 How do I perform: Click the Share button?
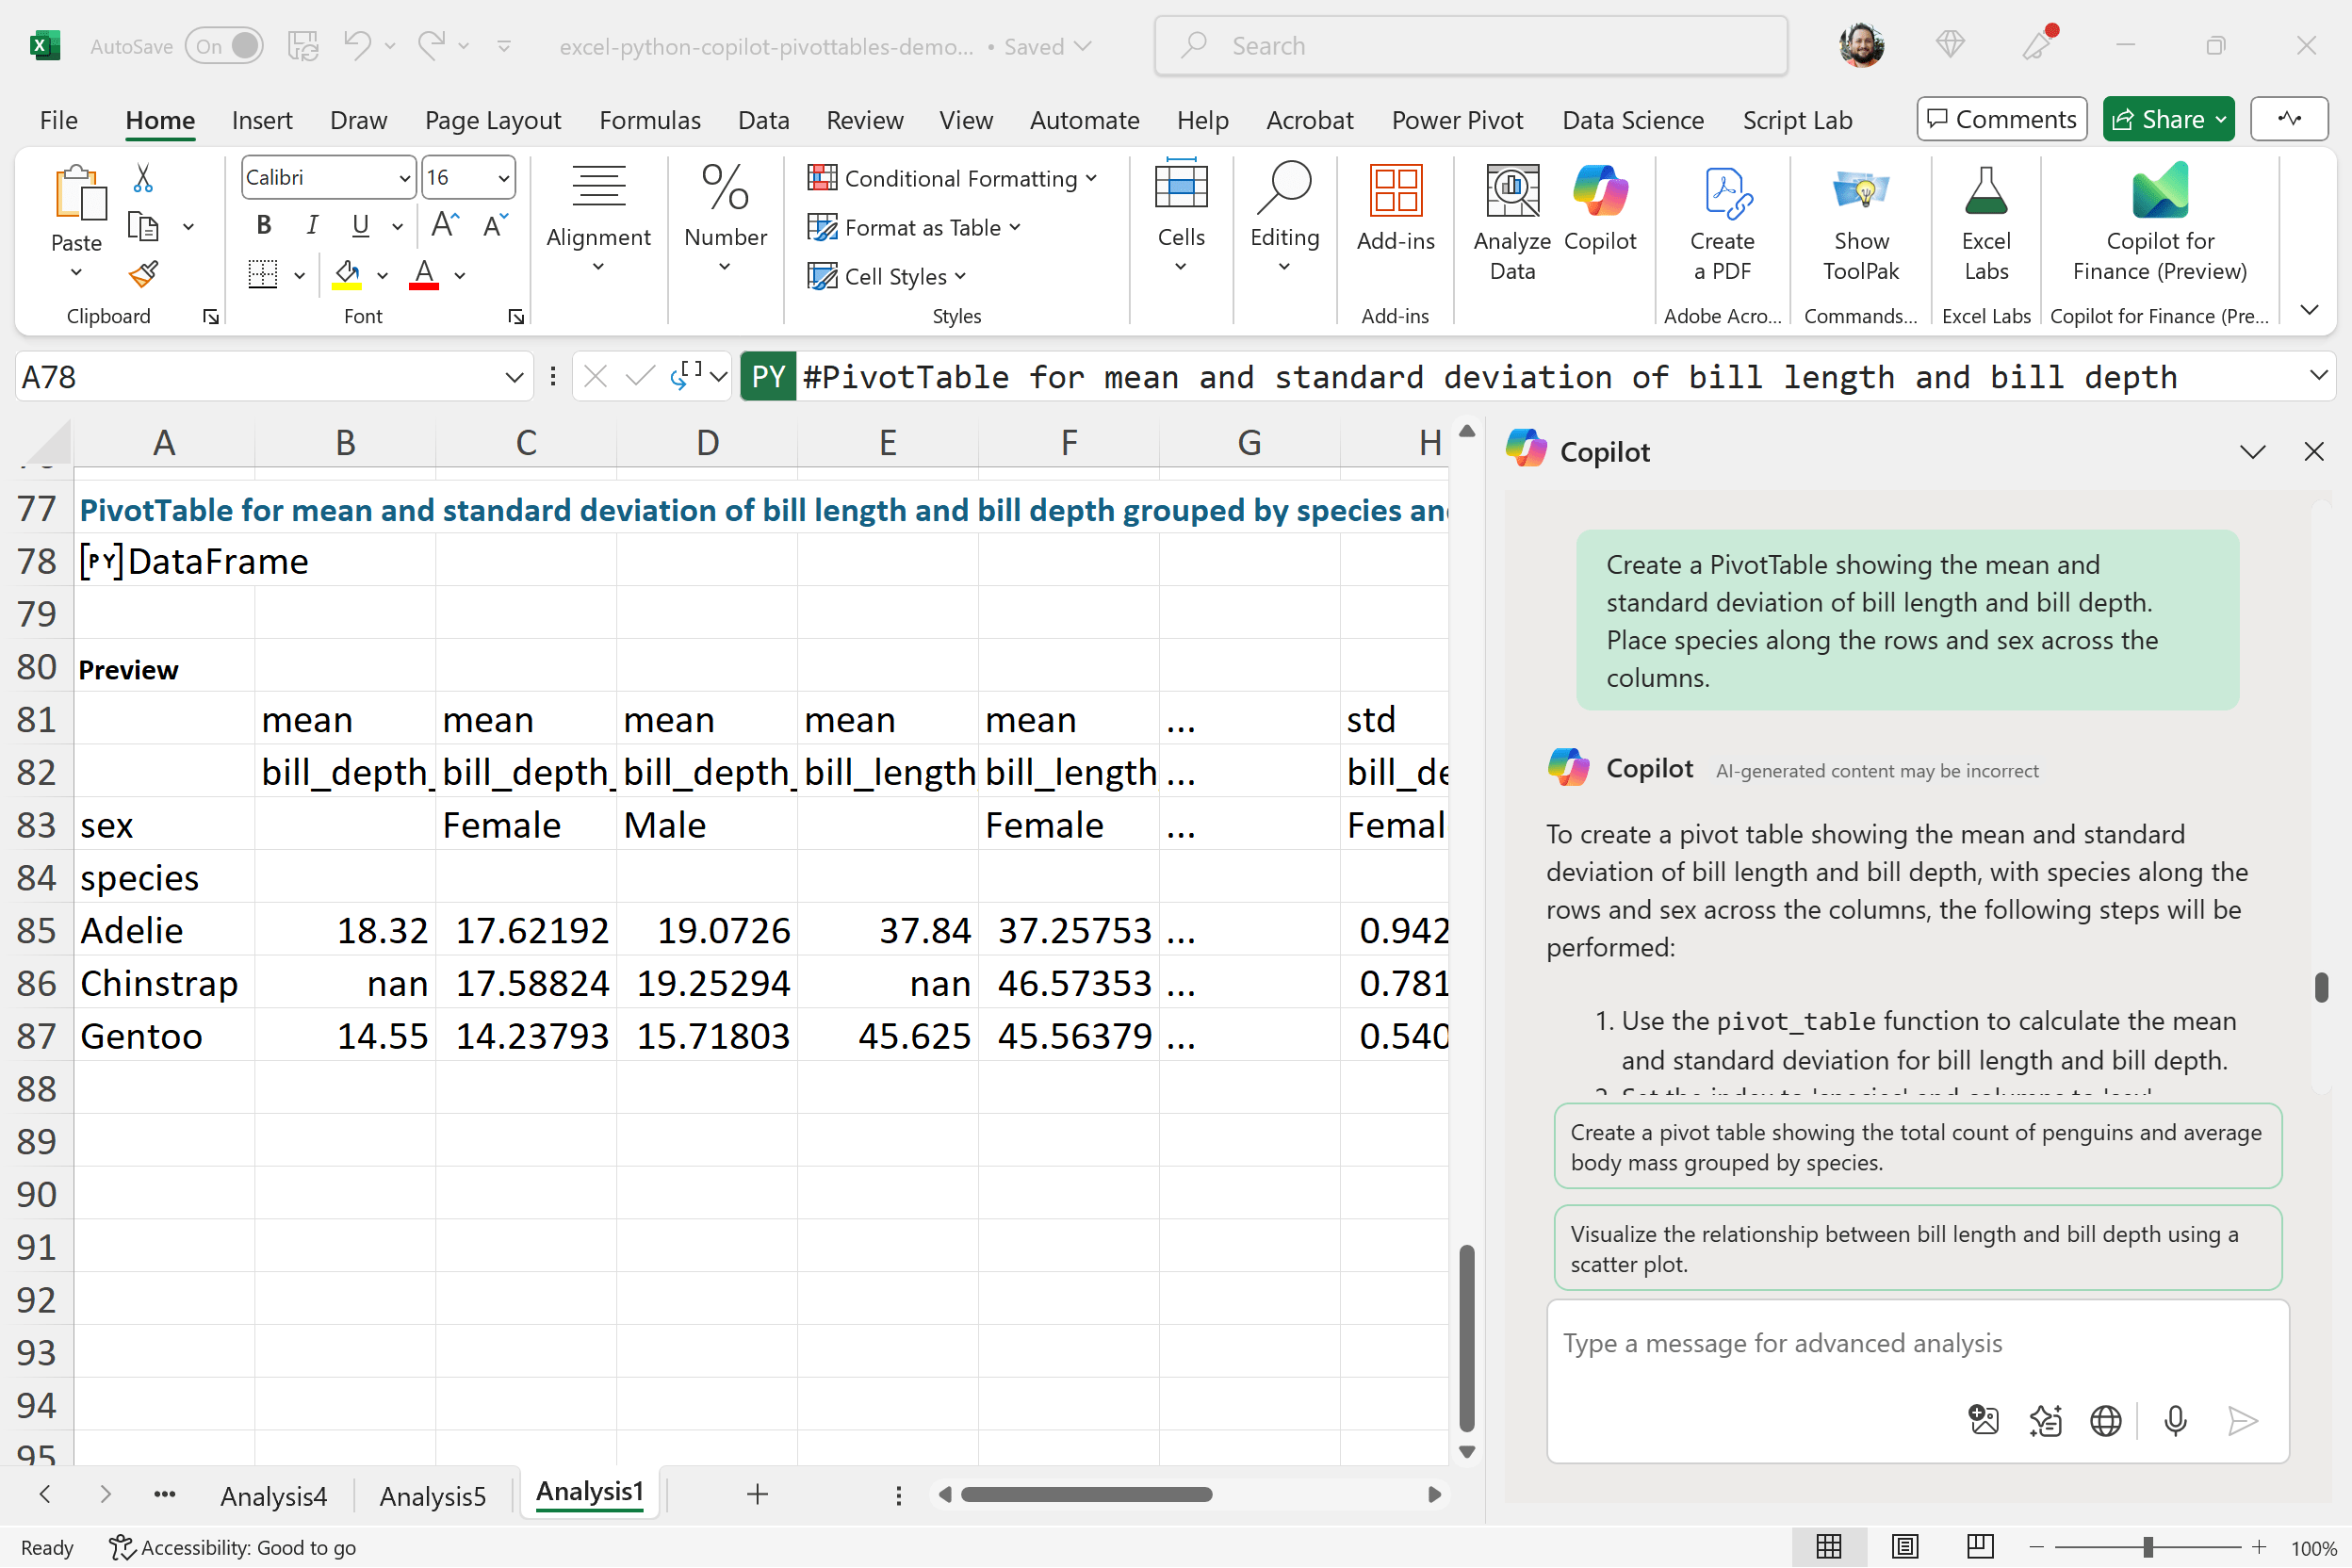[2167, 119]
